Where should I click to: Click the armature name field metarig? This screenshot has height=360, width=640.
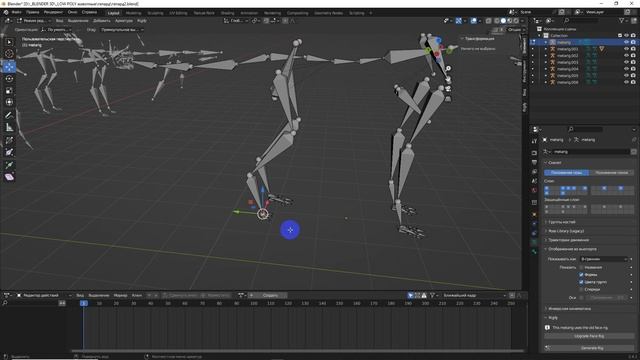[x=590, y=151]
